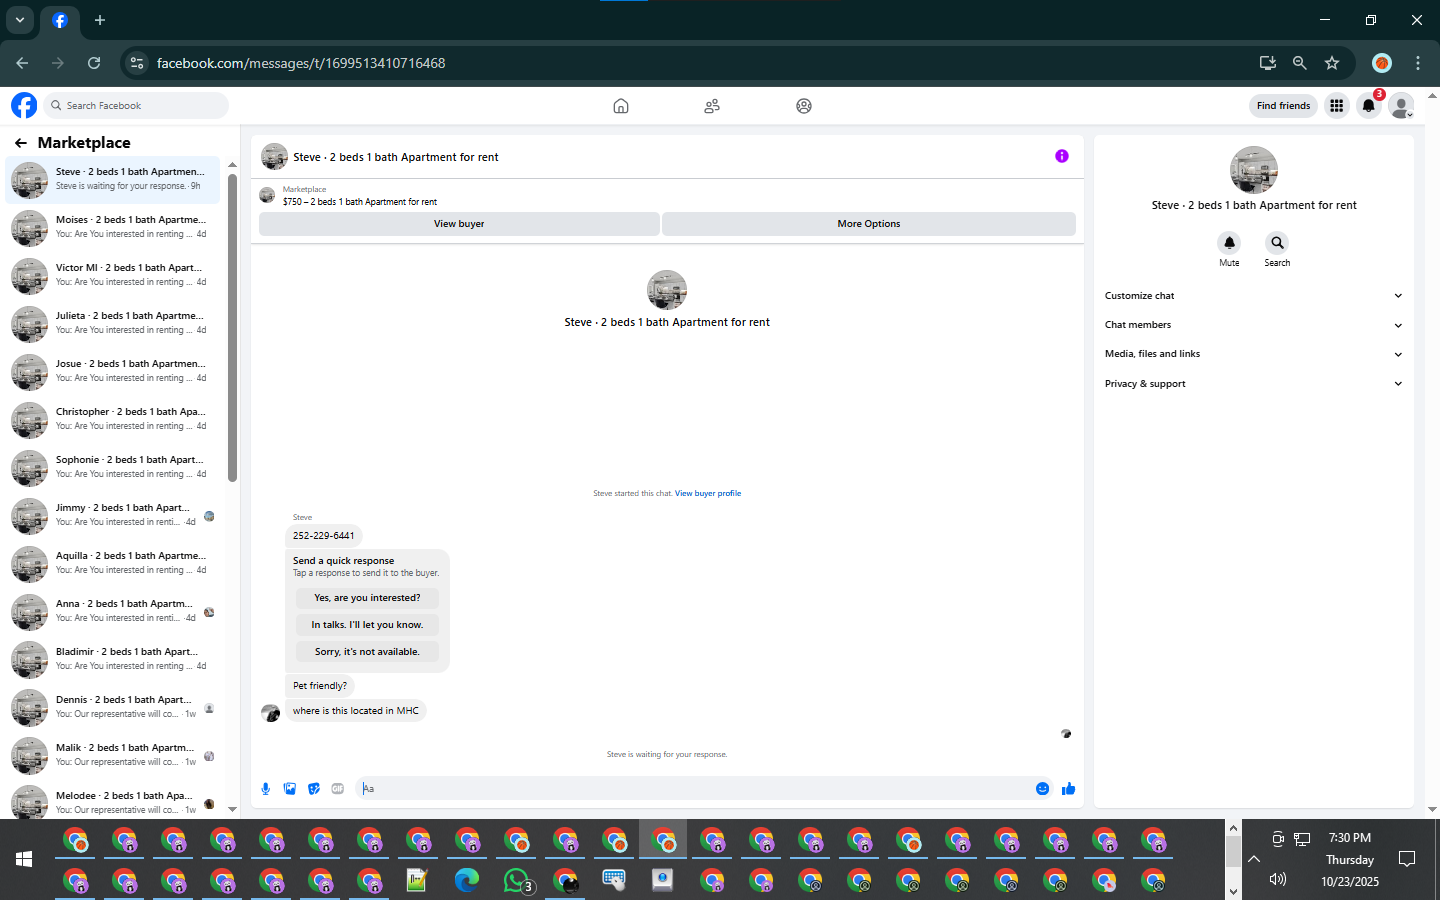Screen dimensions: 1440x900
Task: Open the browser tab search dropdown
Action: click(20, 20)
